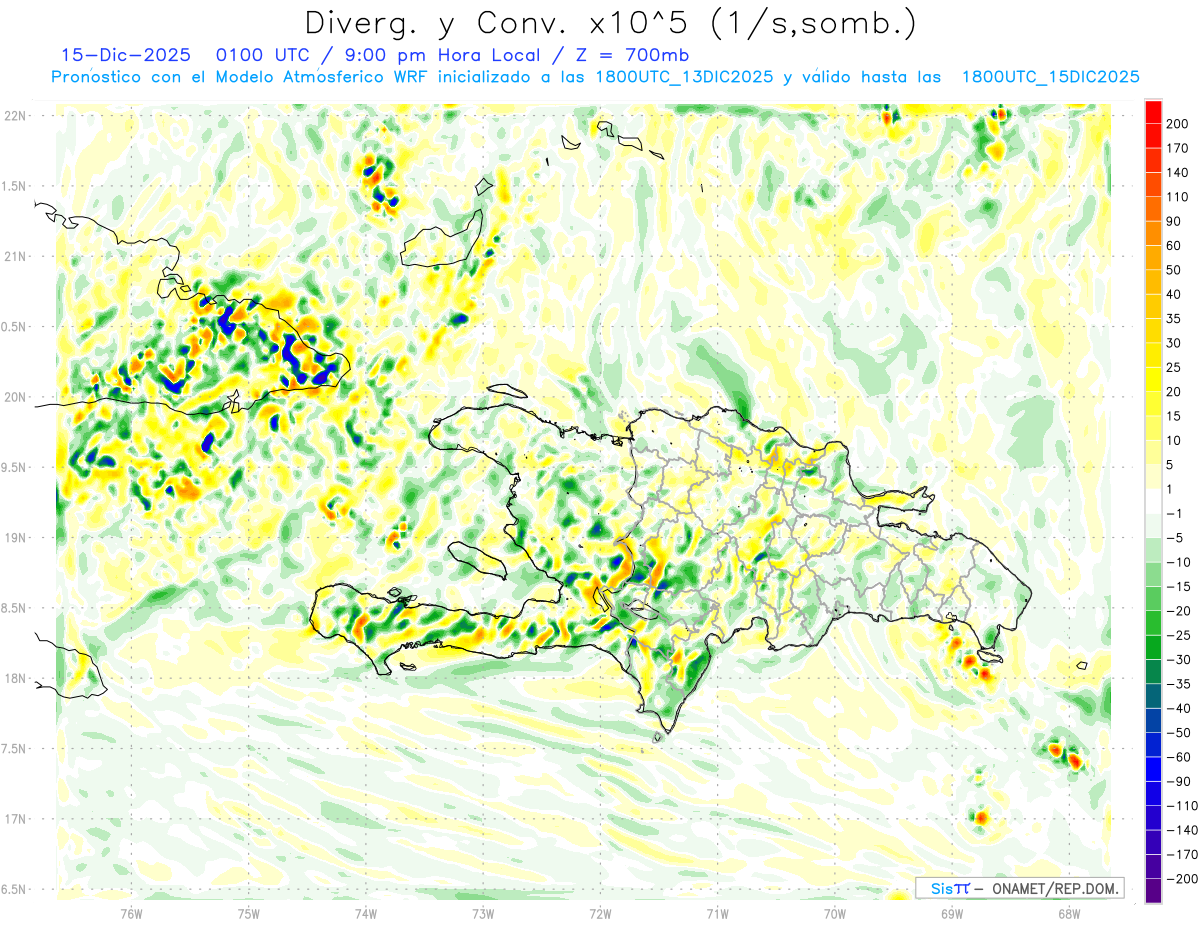Click the "21N" latitude label
The width and height of the screenshot is (1200, 927).
(15, 256)
